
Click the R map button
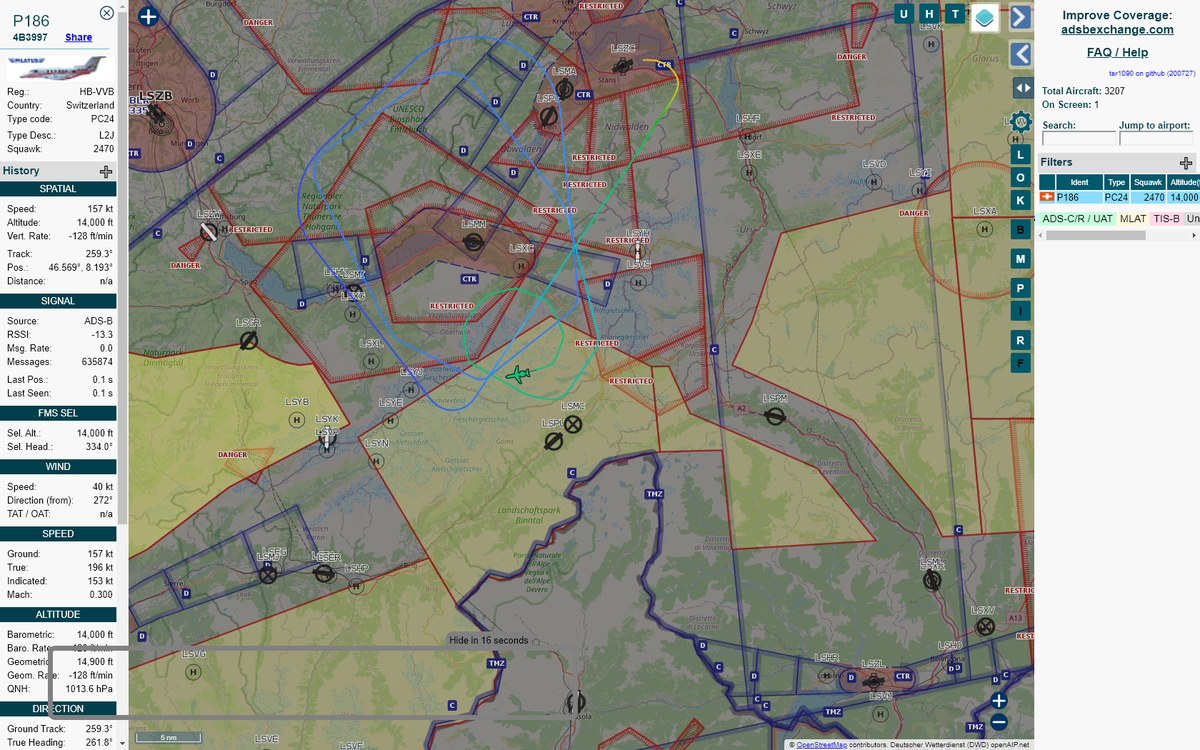1020,340
